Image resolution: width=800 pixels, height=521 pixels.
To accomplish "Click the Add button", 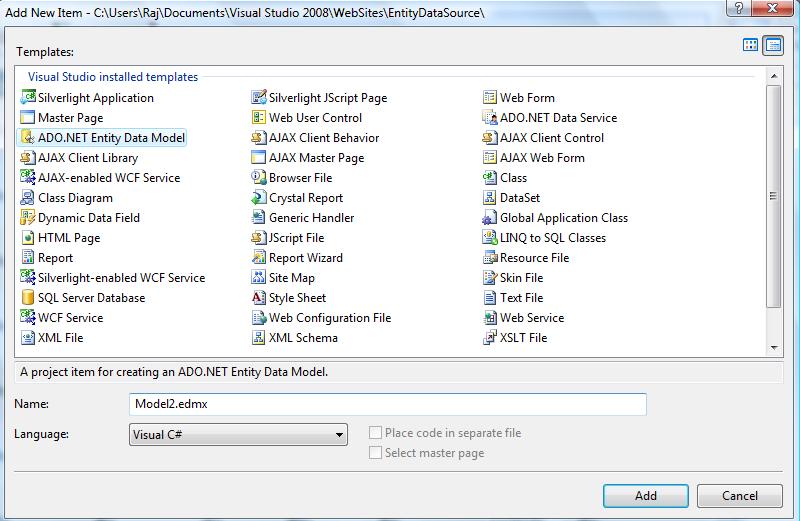I will pyautogui.click(x=645, y=495).
